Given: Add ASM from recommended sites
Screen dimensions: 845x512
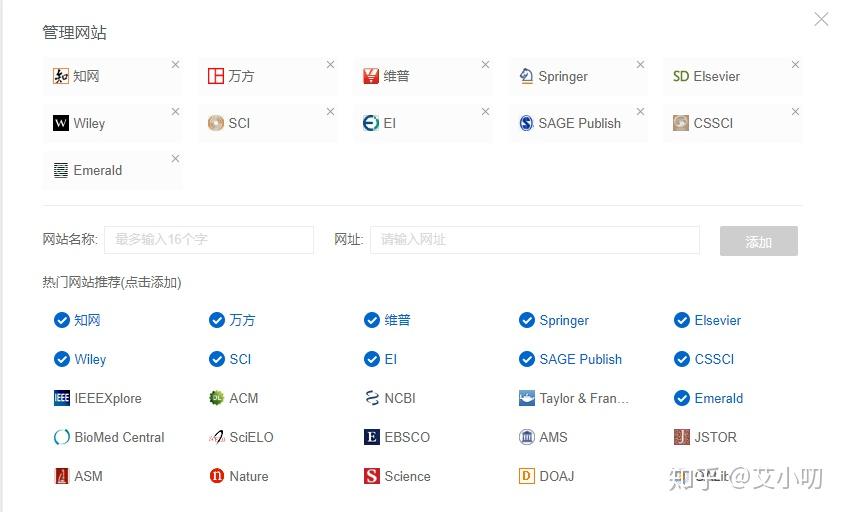Looking at the screenshot, I should 78,476.
